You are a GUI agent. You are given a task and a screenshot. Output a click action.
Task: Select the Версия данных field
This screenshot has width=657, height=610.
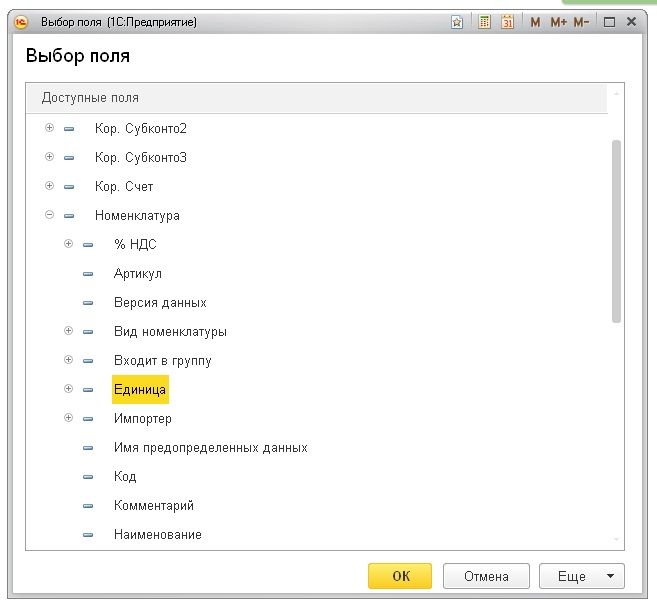160,302
